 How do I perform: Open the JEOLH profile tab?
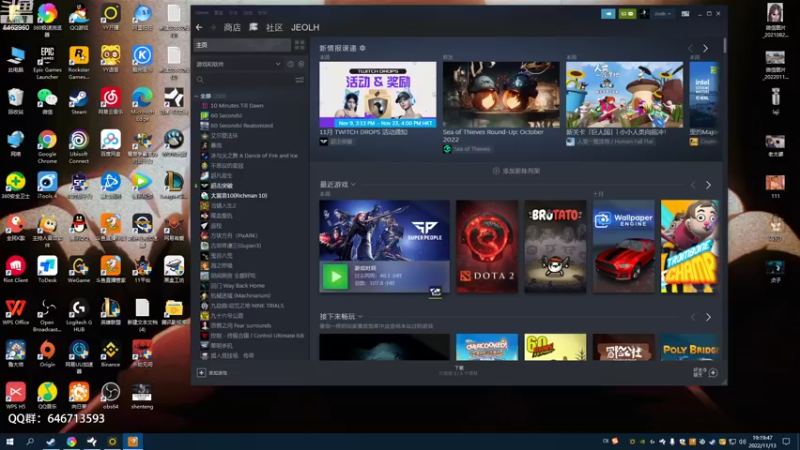tap(305, 28)
